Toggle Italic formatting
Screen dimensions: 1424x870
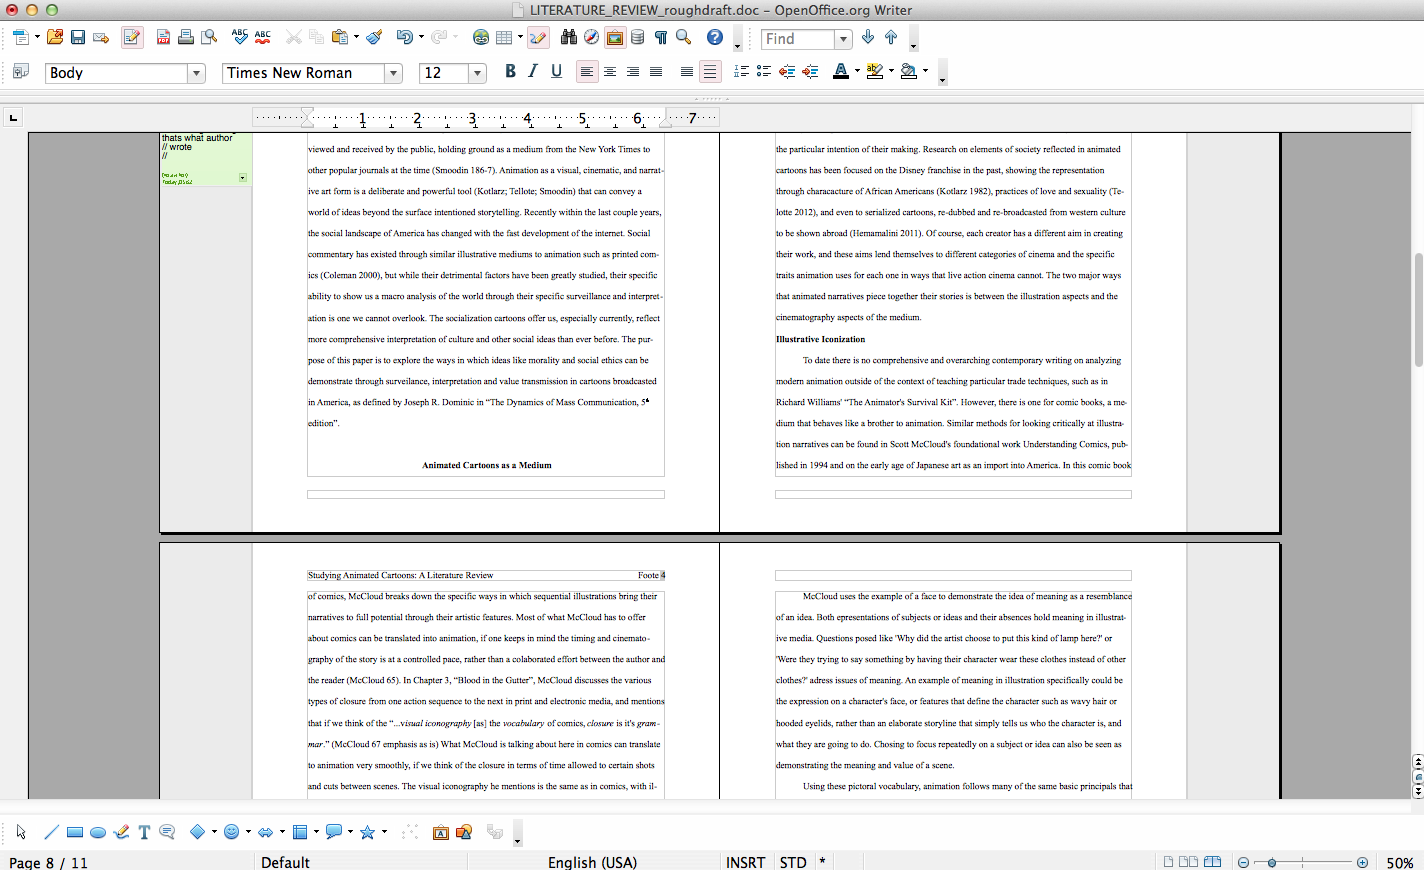point(533,72)
